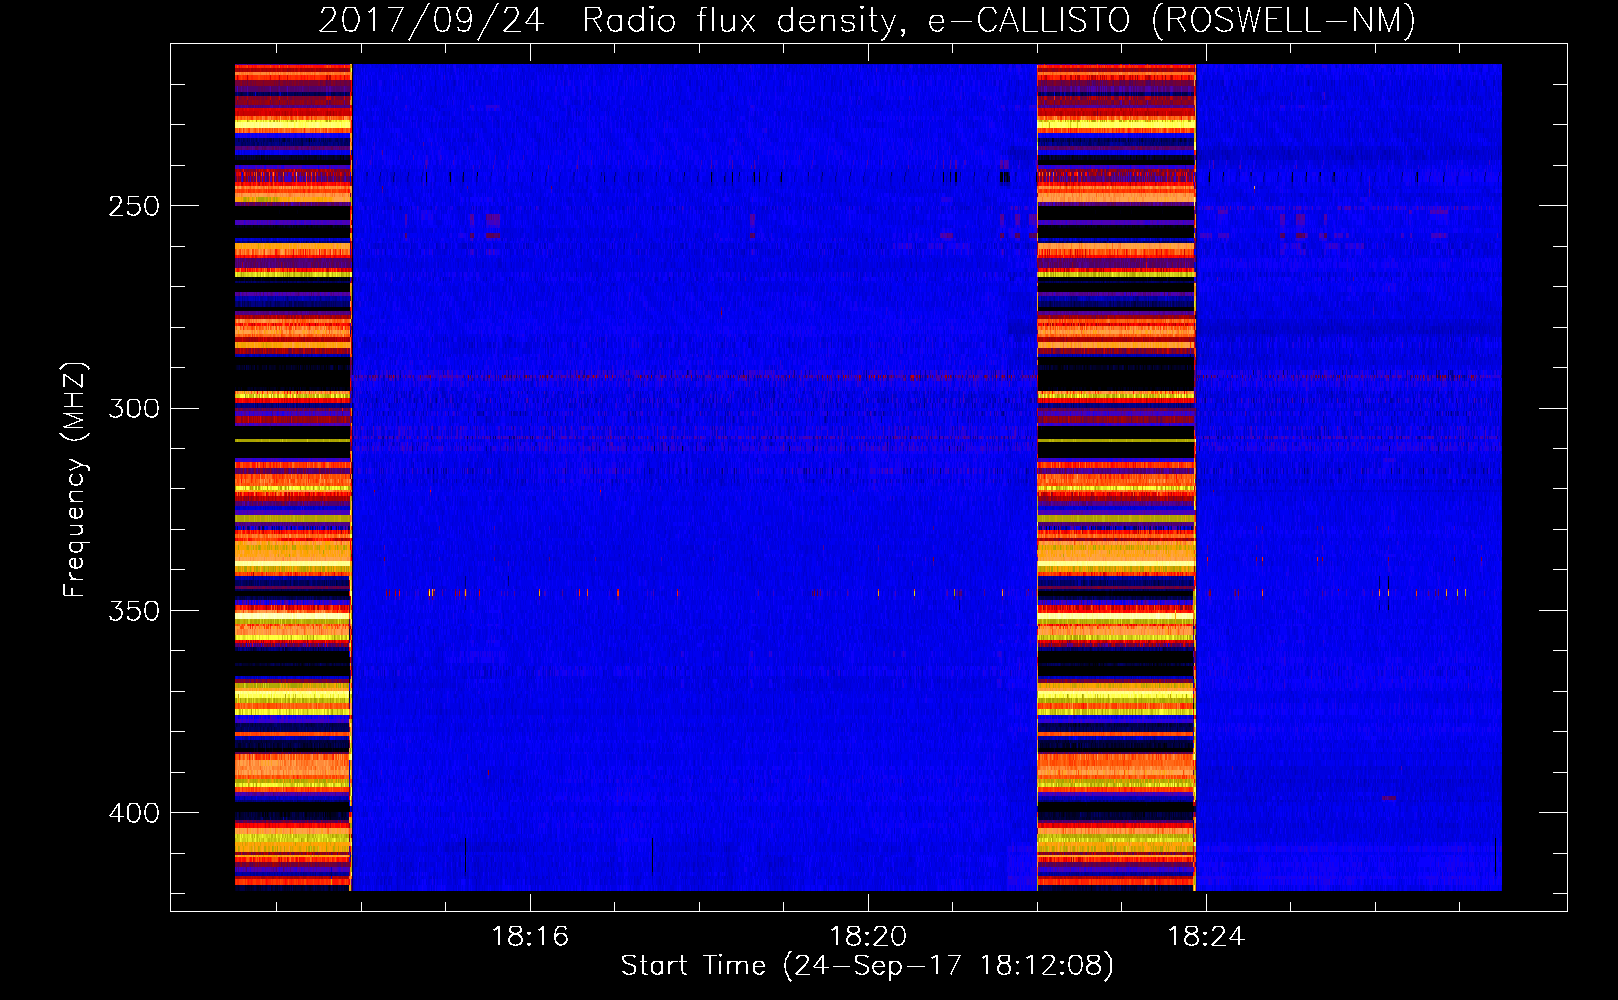Click the 350 frequency axis label

134,611
